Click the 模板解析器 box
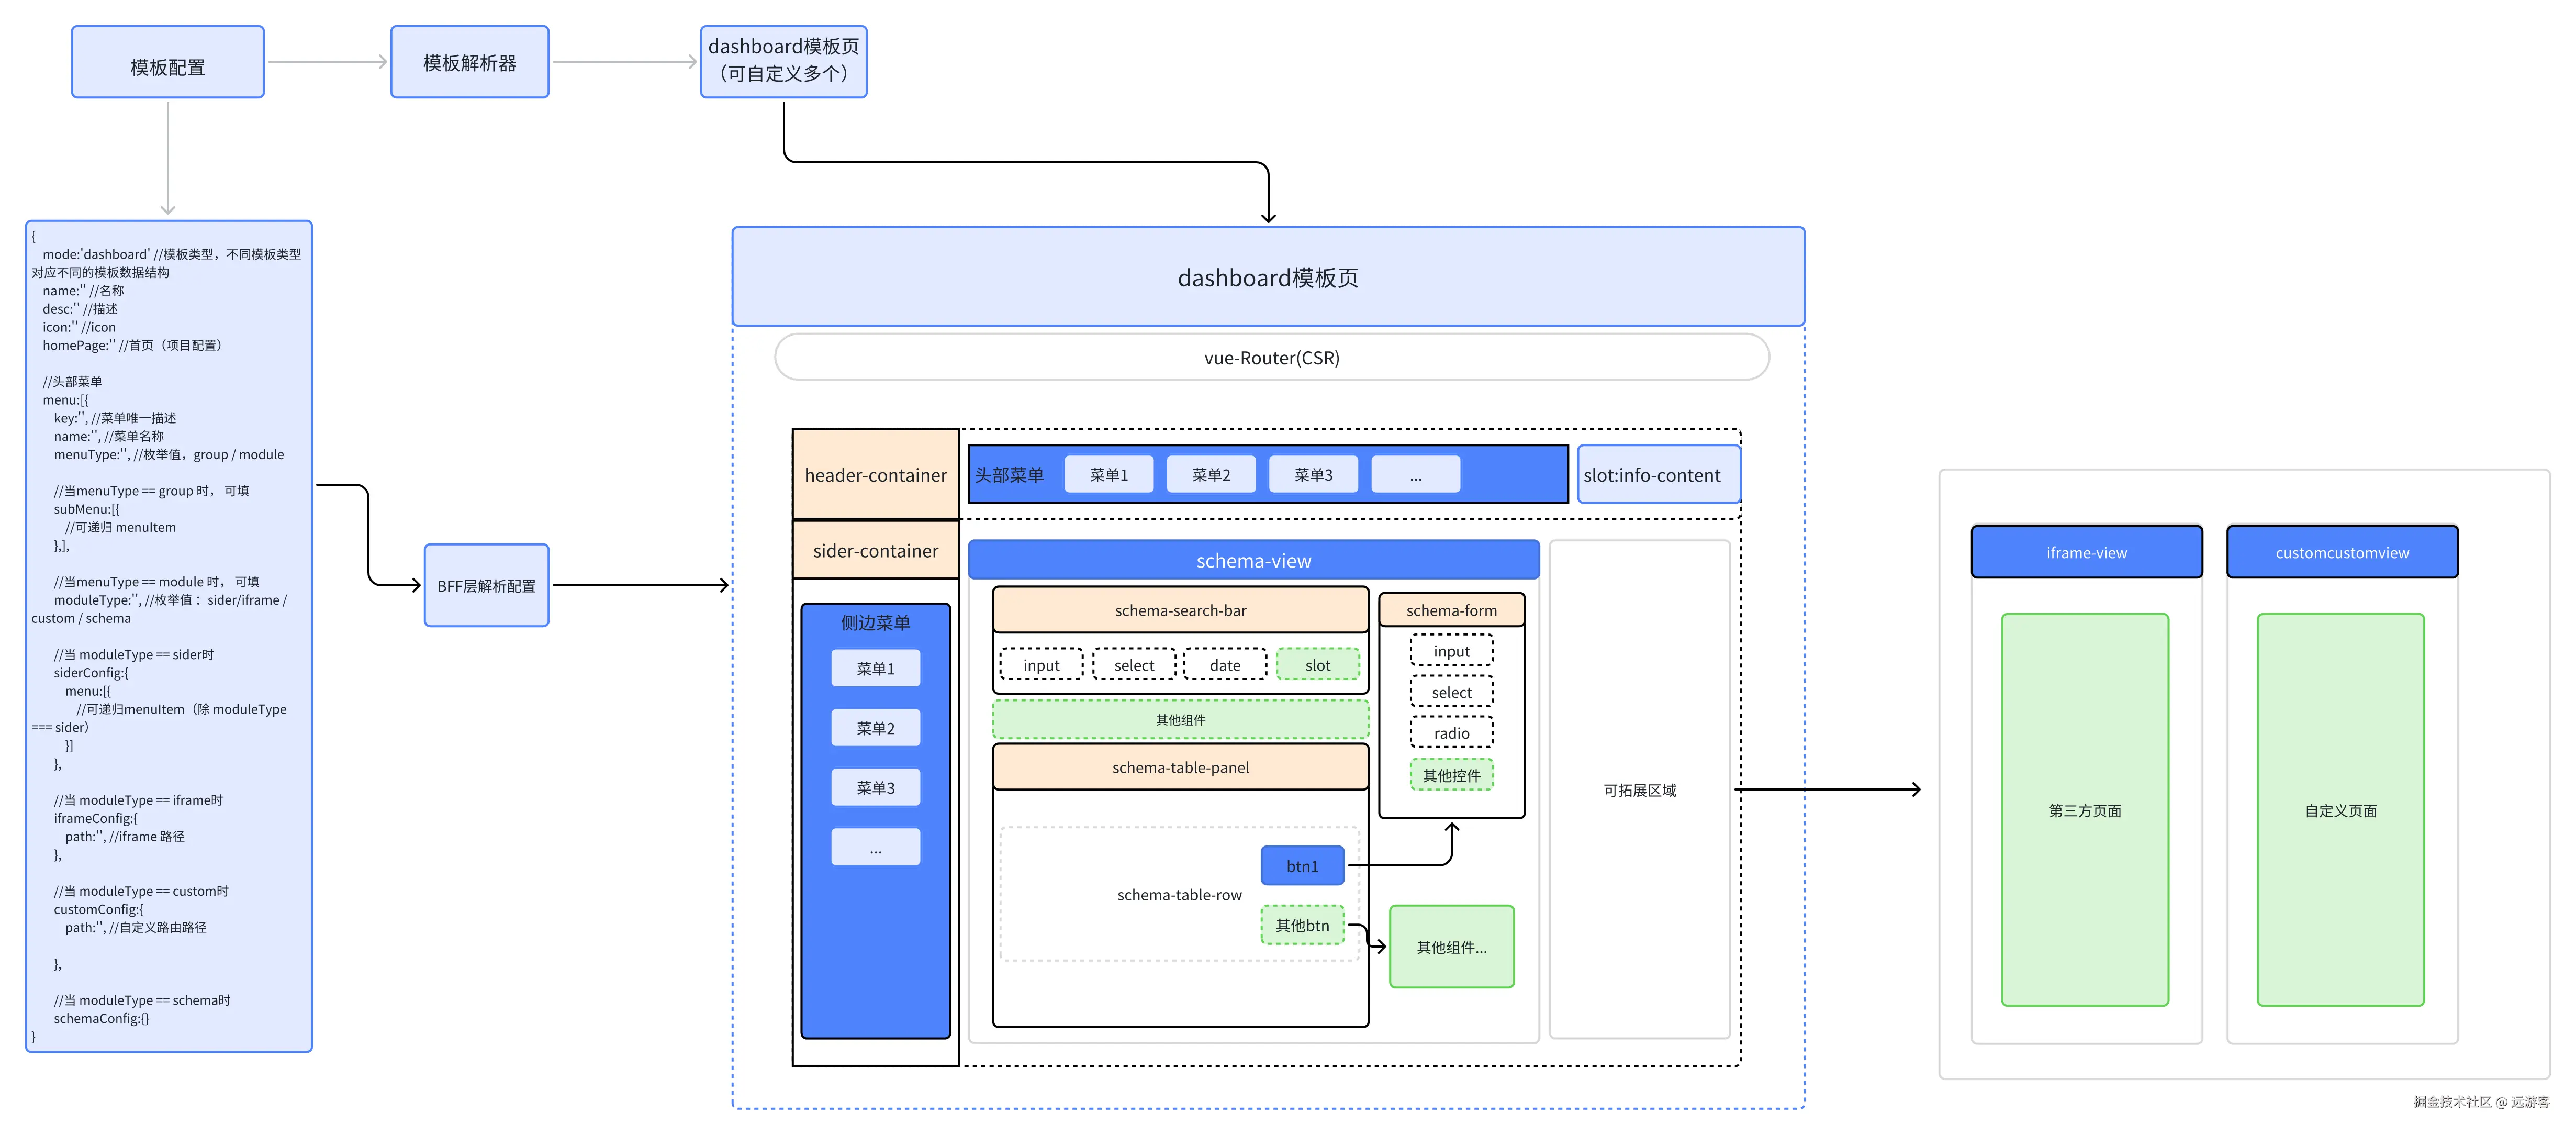 [469, 63]
